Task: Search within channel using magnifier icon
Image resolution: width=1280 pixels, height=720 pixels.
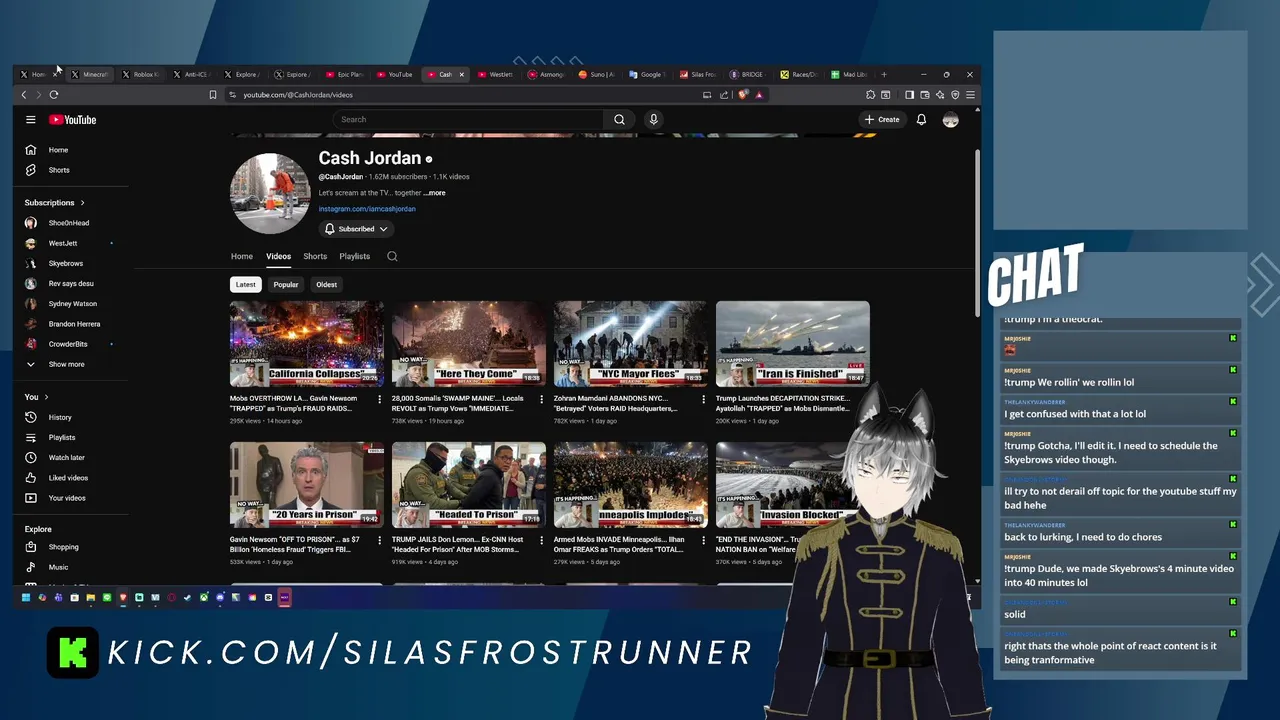Action: click(x=392, y=257)
